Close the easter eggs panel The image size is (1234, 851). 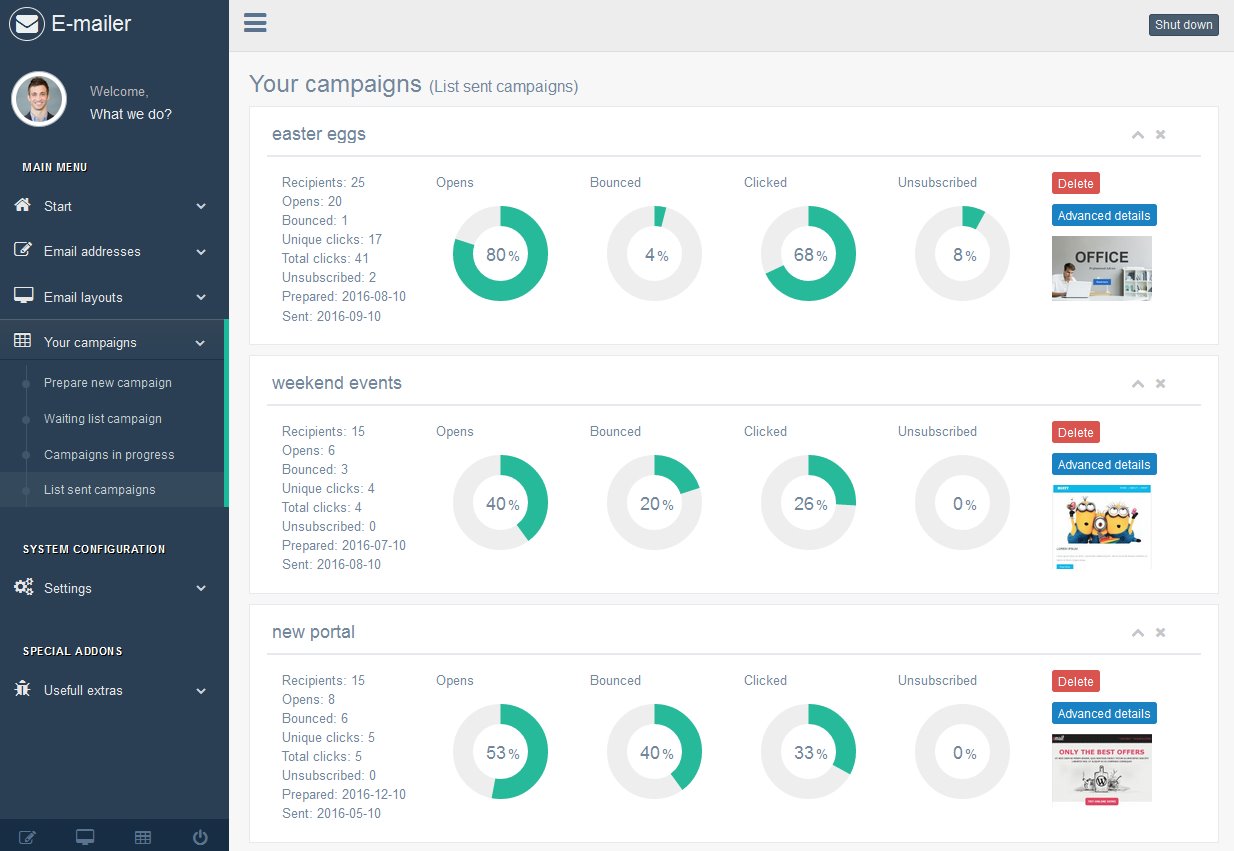pyautogui.click(x=1161, y=135)
